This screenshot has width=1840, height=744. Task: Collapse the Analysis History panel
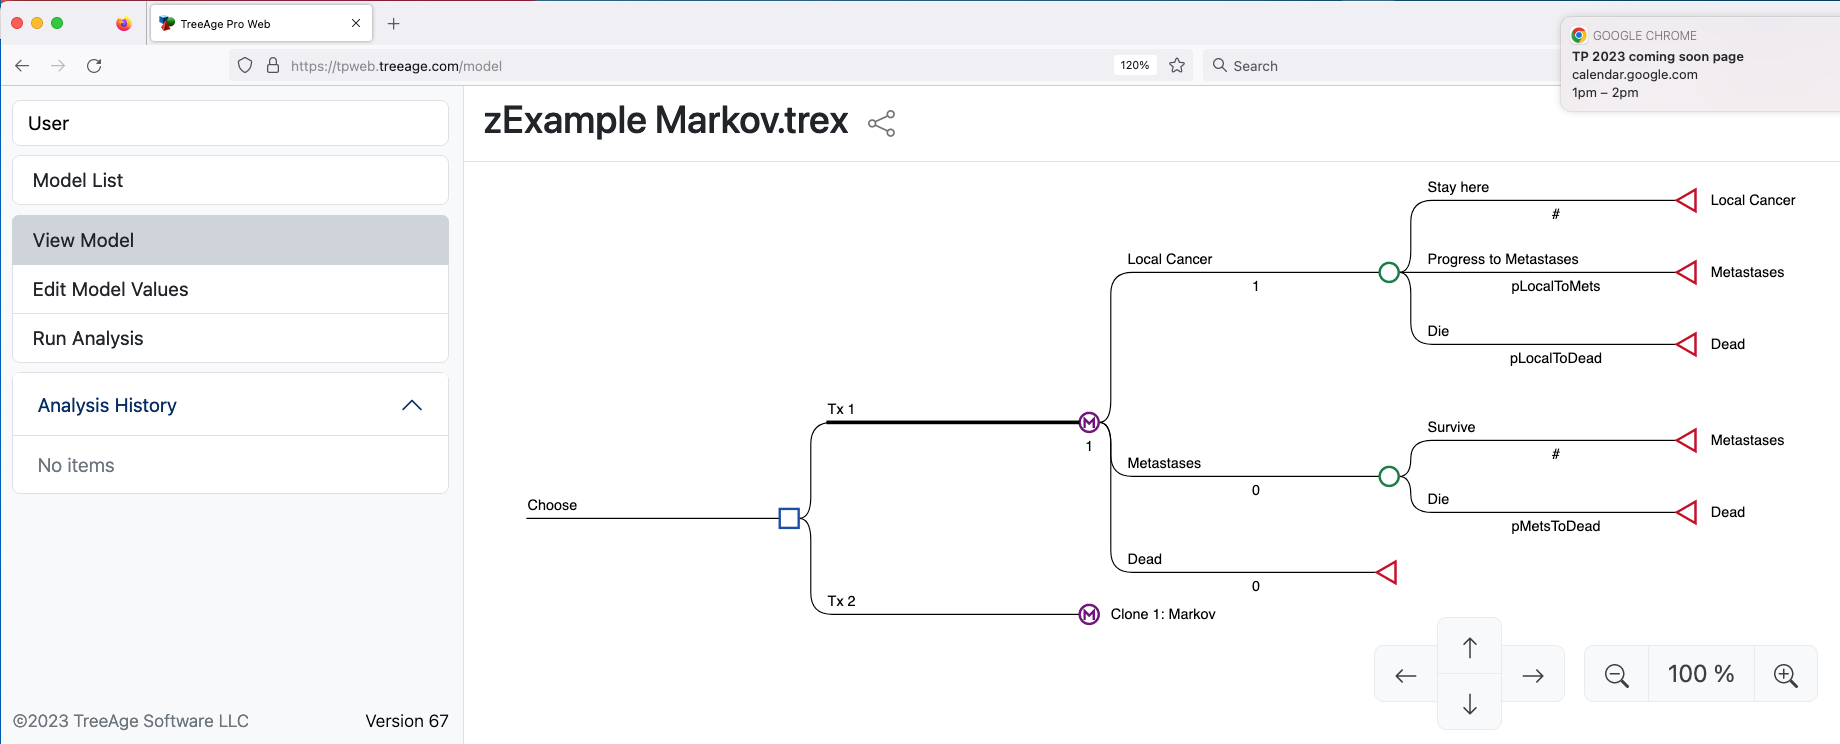pos(412,405)
